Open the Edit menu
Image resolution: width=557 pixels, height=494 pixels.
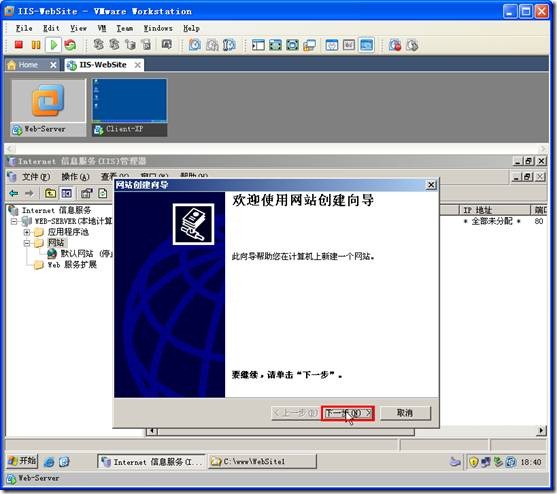tap(51, 28)
